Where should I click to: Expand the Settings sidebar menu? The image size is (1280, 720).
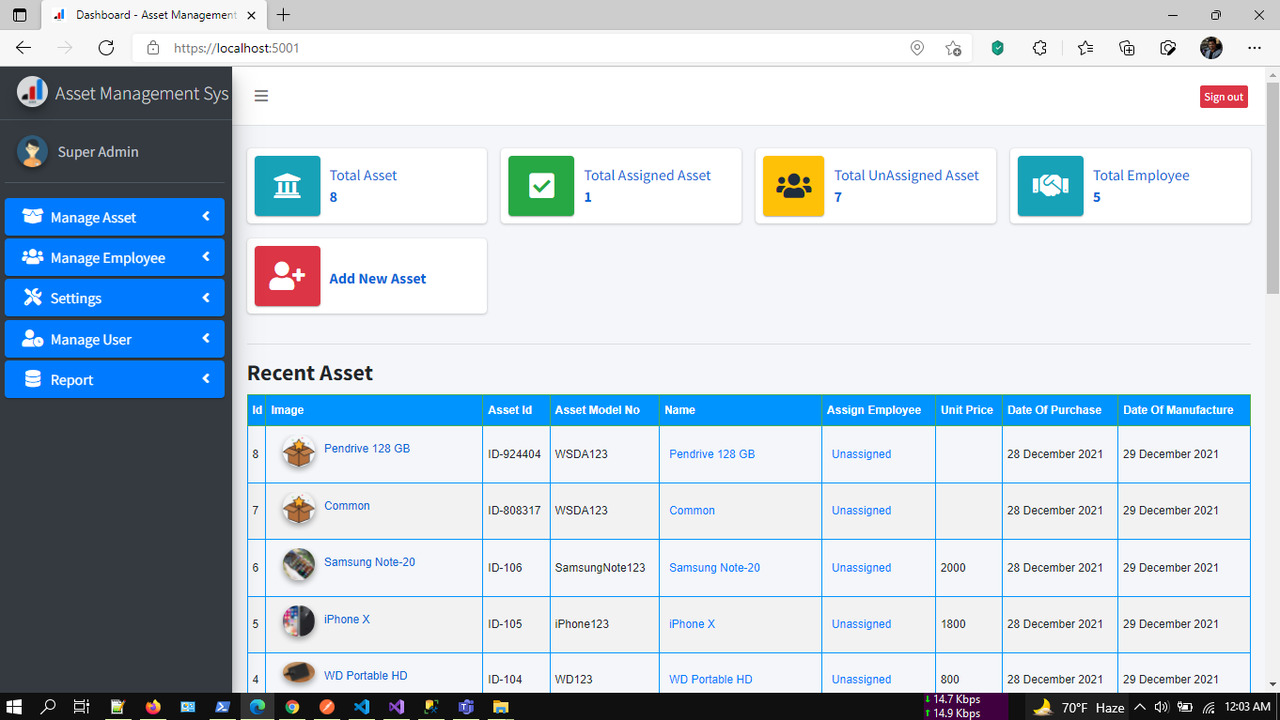(114, 298)
